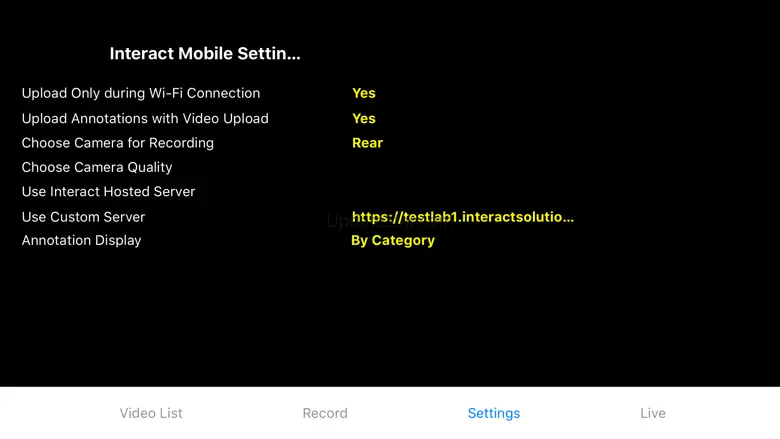Image resolution: width=780 pixels, height=439 pixels.
Task: Toggle Wi-Fi only upload 'Yes' value
Action: pos(364,93)
